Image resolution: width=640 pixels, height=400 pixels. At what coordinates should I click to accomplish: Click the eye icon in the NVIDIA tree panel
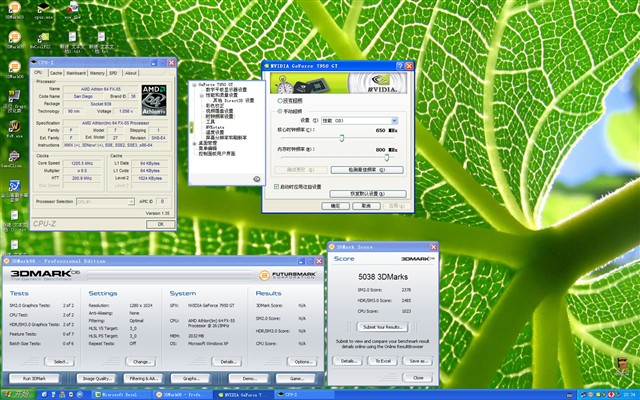(x=257, y=179)
